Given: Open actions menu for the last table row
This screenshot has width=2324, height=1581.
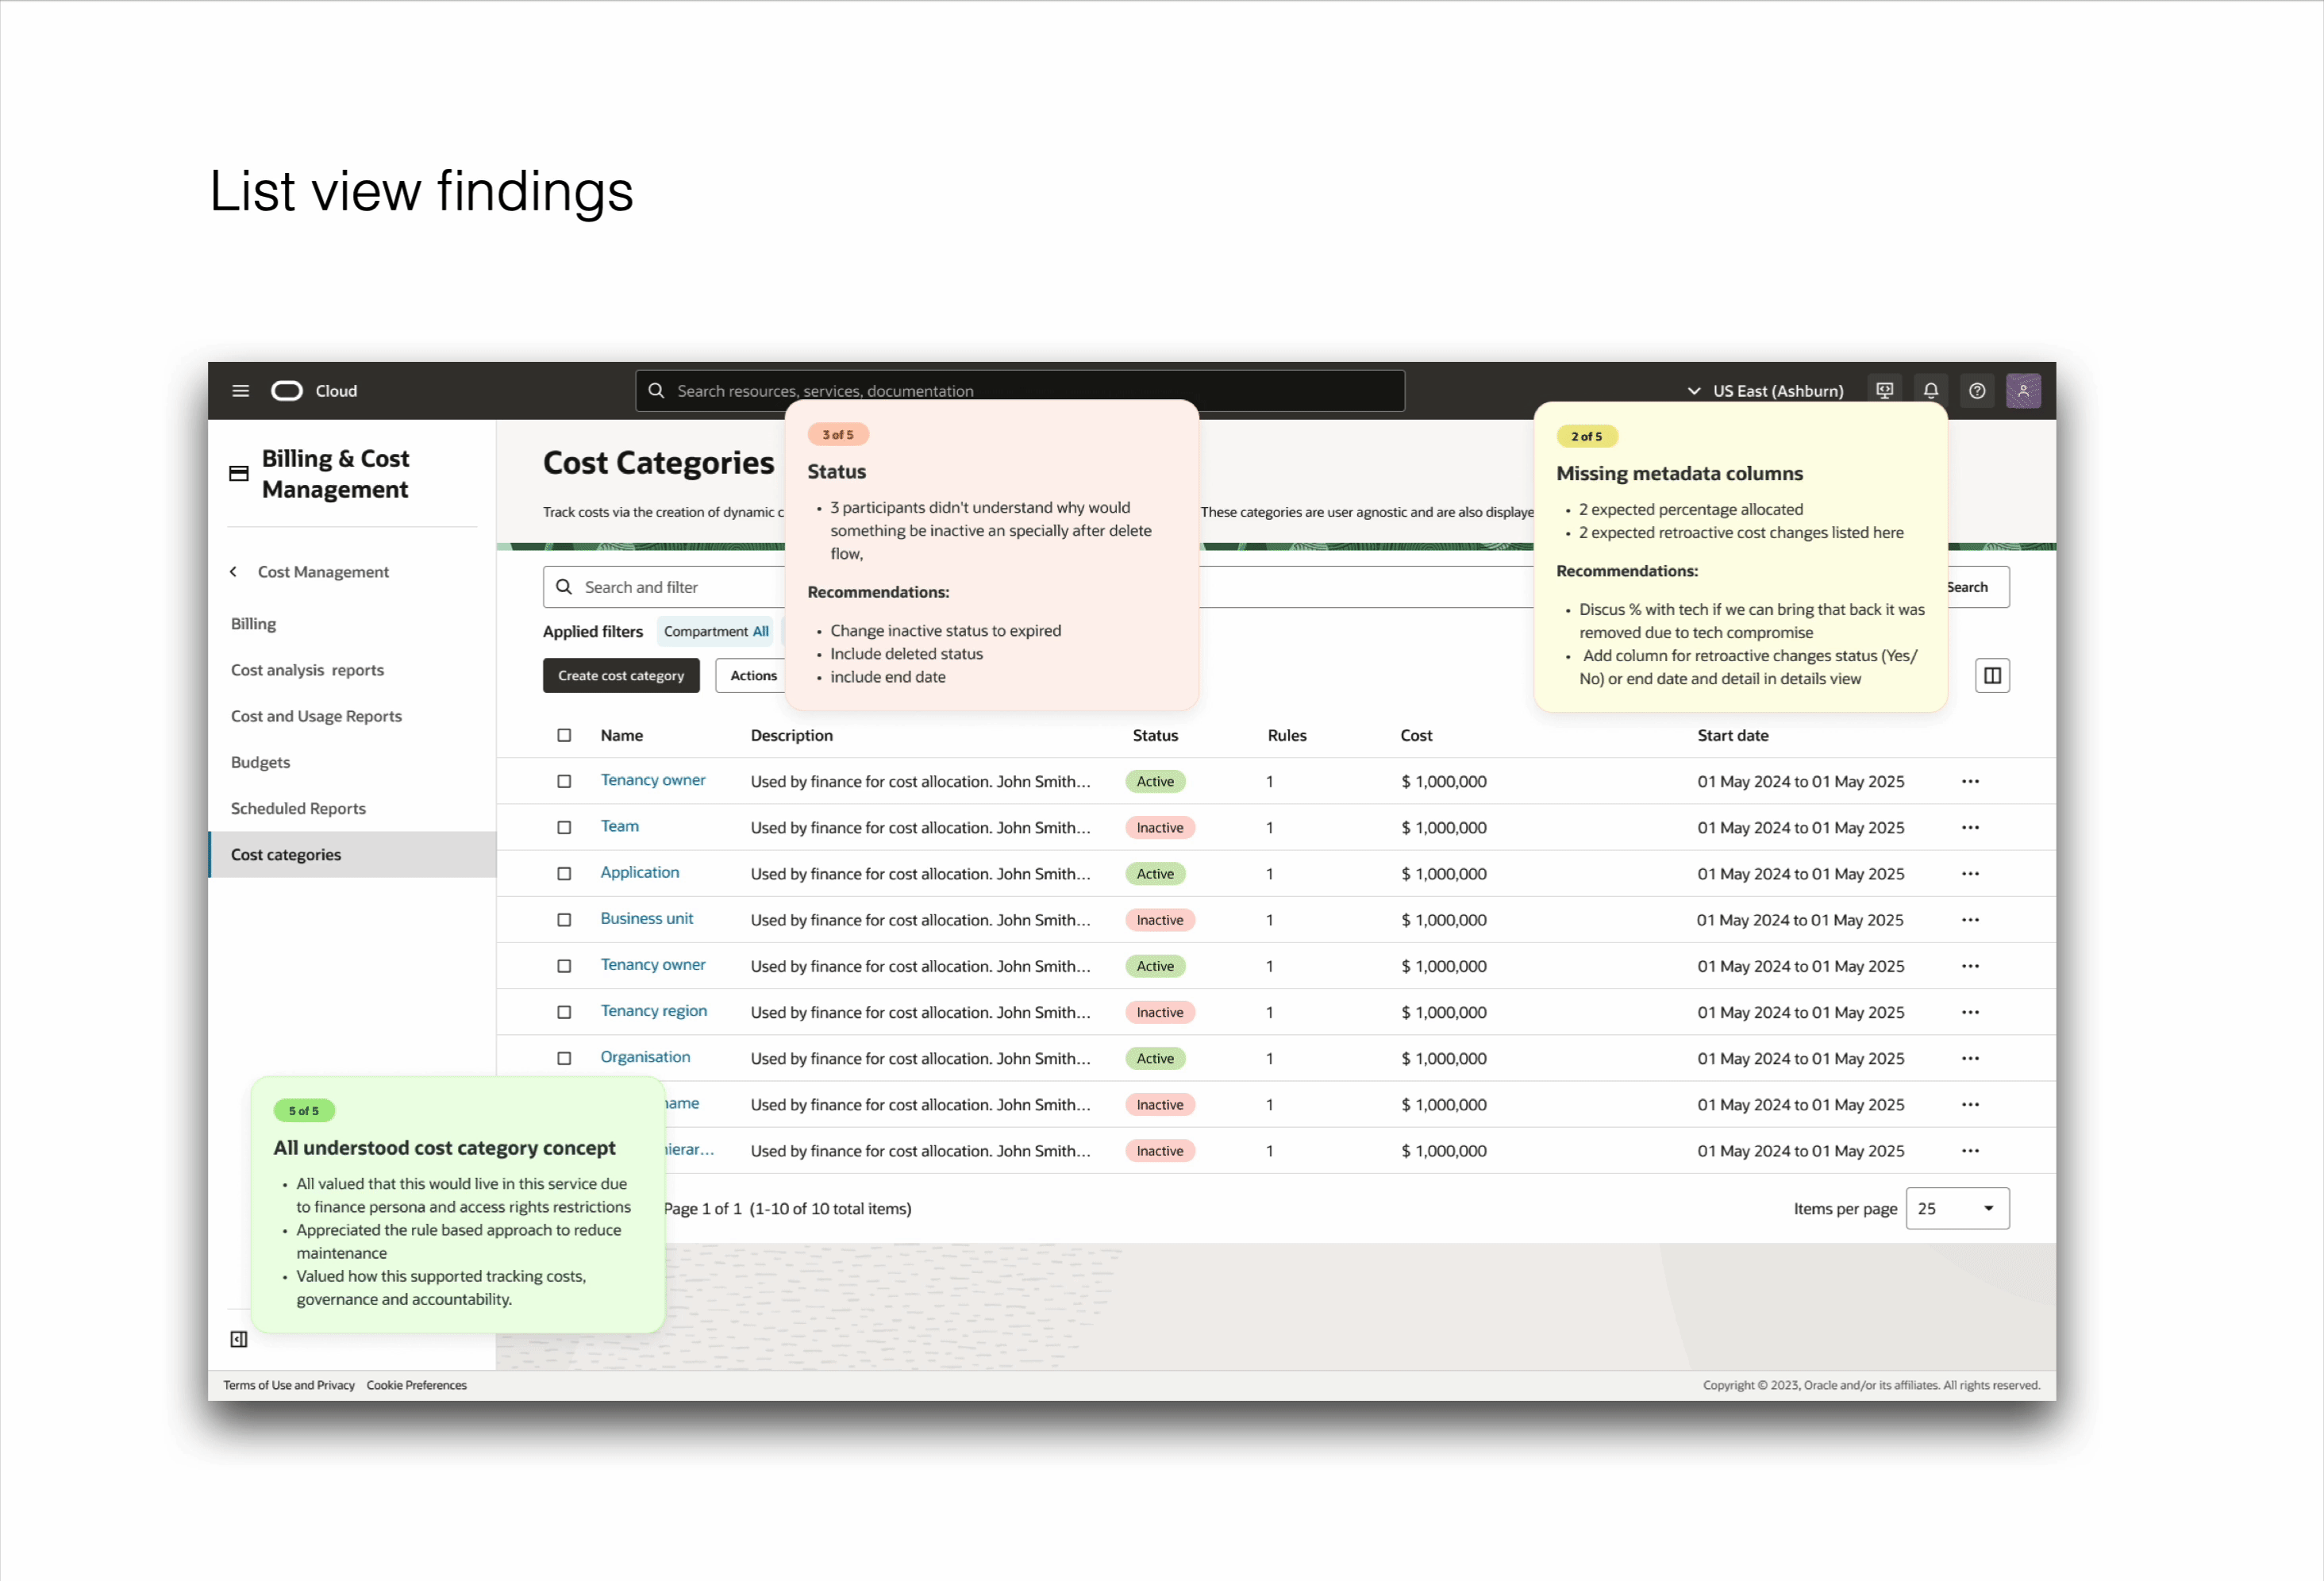Looking at the screenshot, I should (1970, 1151).
